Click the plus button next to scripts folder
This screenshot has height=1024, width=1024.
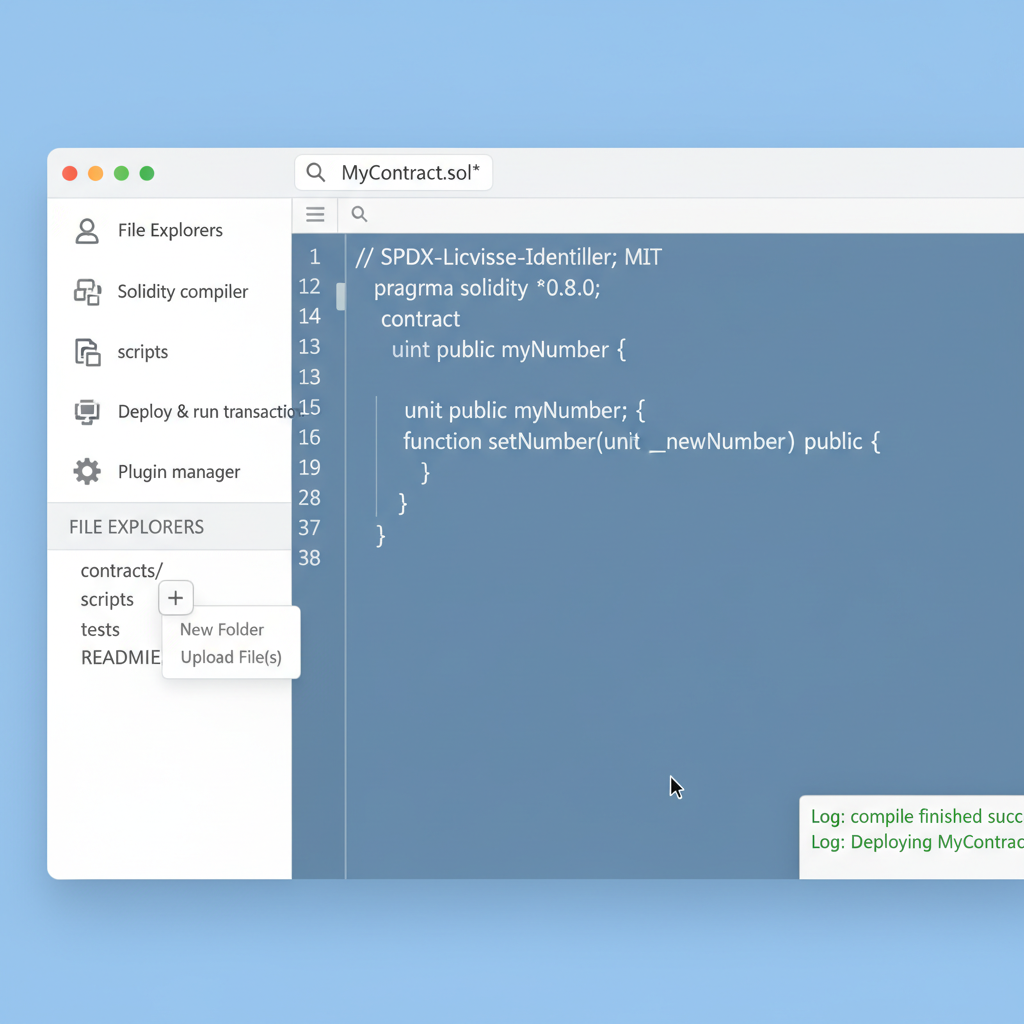[176, 597]
